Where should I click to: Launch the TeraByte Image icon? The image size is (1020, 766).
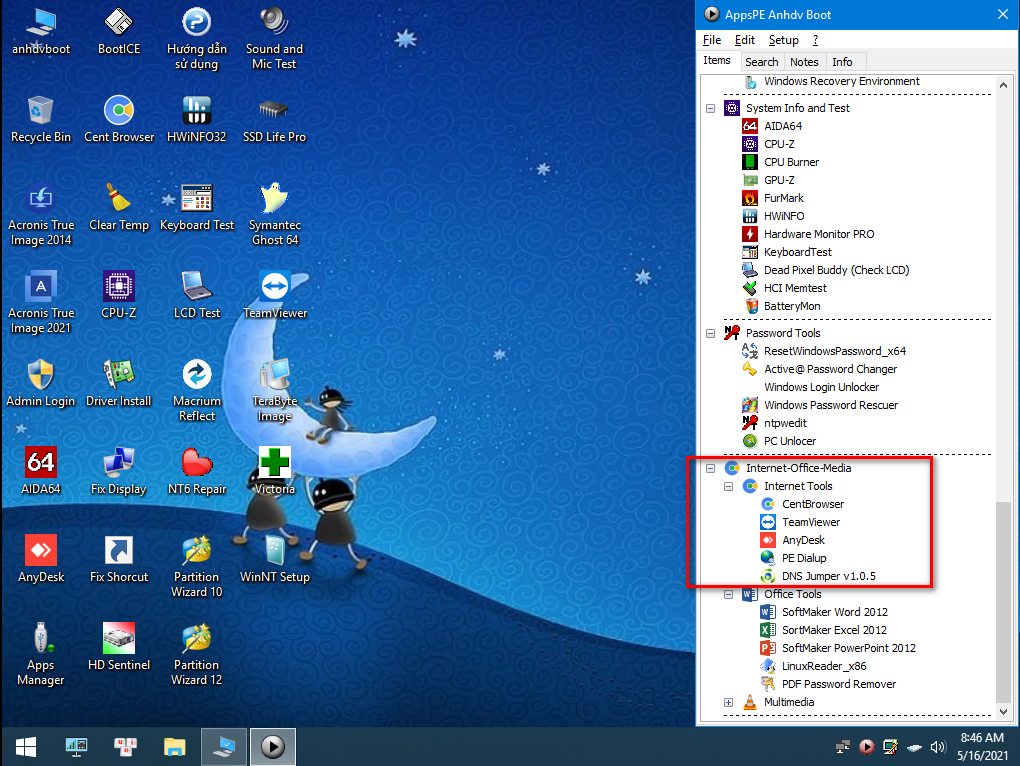coord(275,390)
